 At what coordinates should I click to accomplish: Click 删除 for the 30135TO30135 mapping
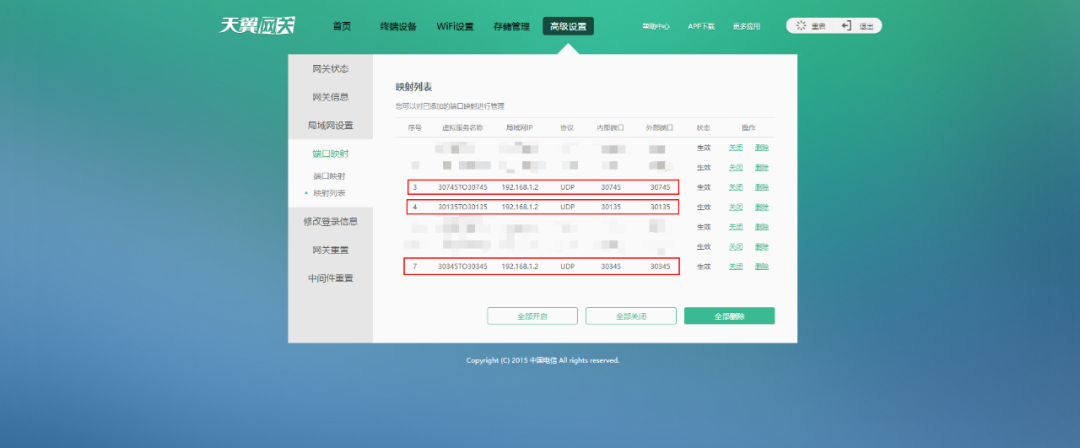click(x=762, y=207)
